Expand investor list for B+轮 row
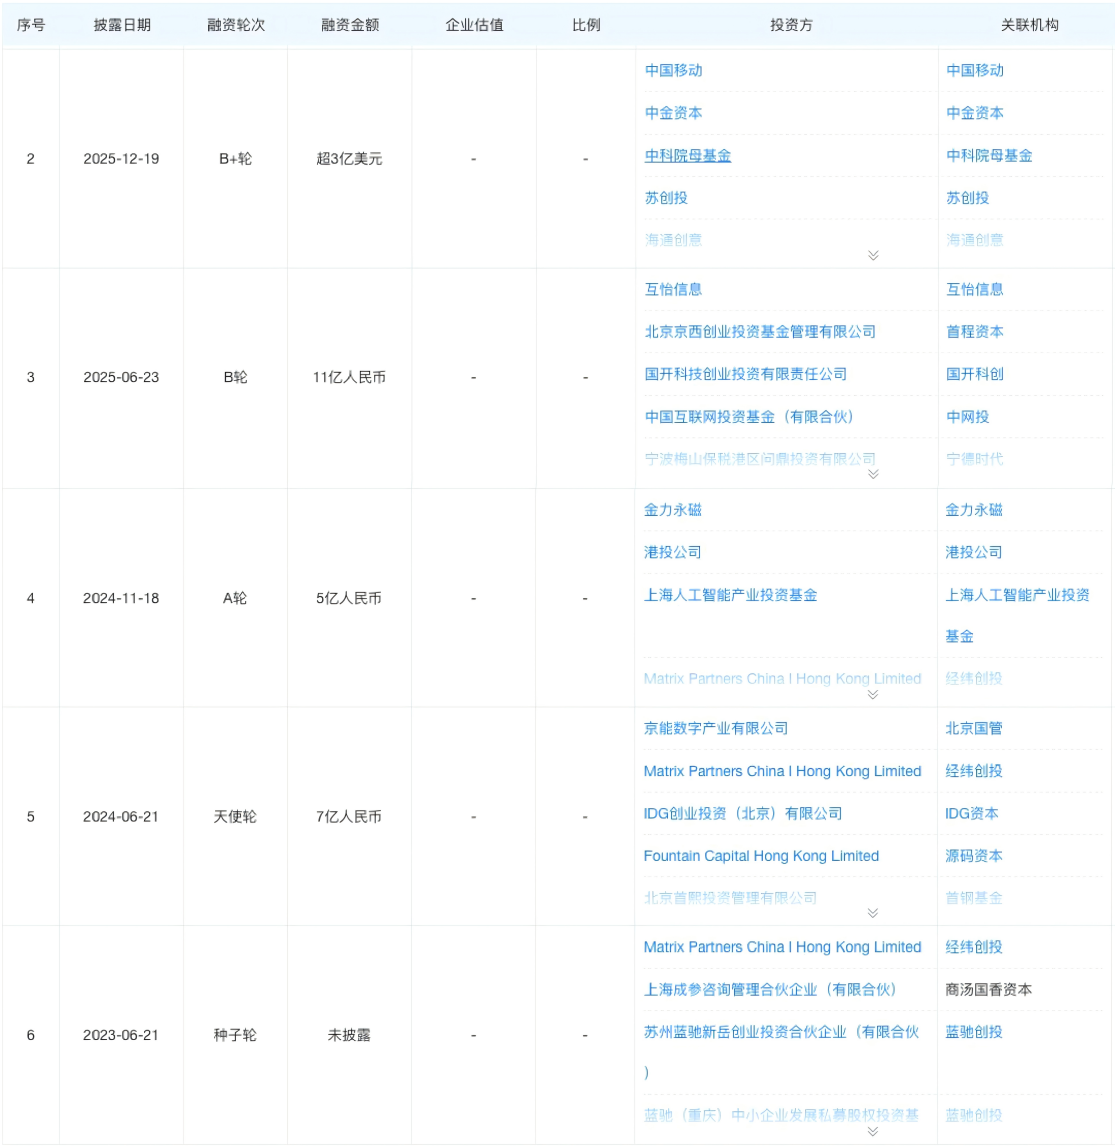 coord(873,256)
